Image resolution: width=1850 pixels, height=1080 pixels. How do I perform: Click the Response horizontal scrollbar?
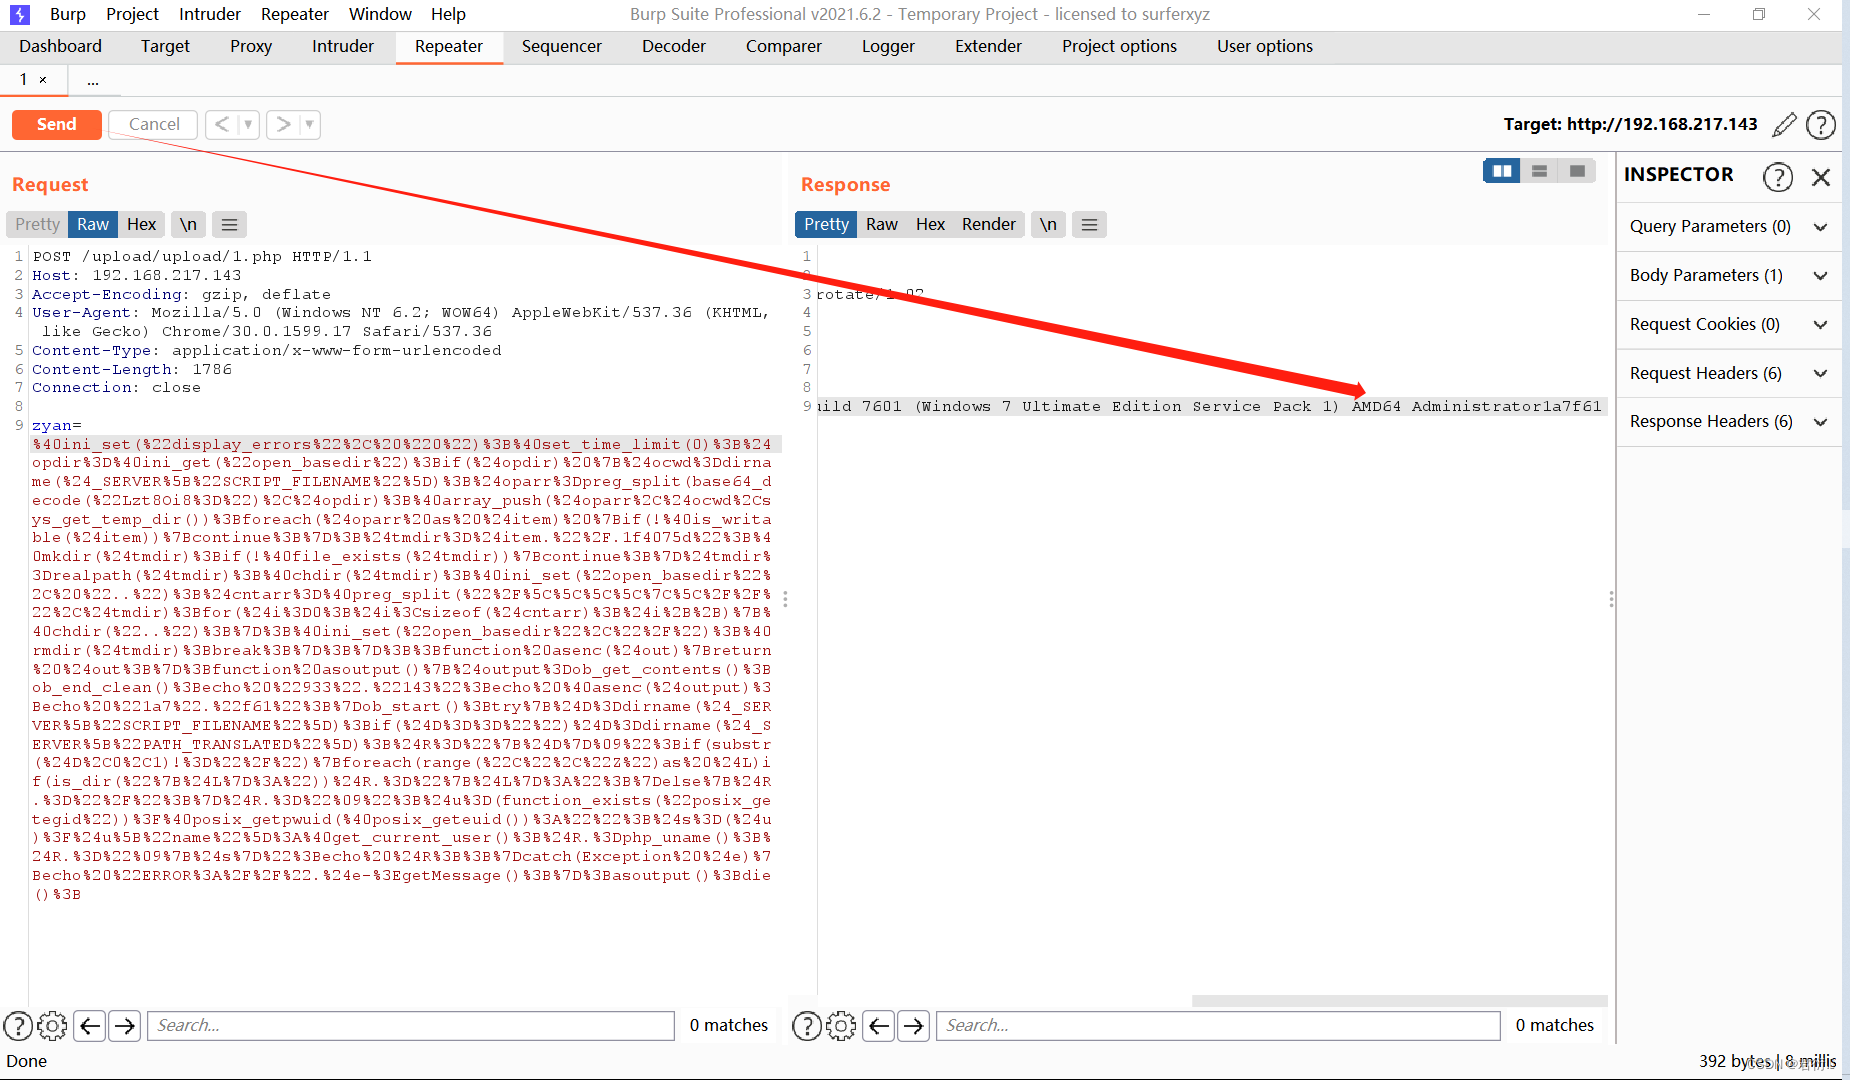(x=1400, y=1000)
